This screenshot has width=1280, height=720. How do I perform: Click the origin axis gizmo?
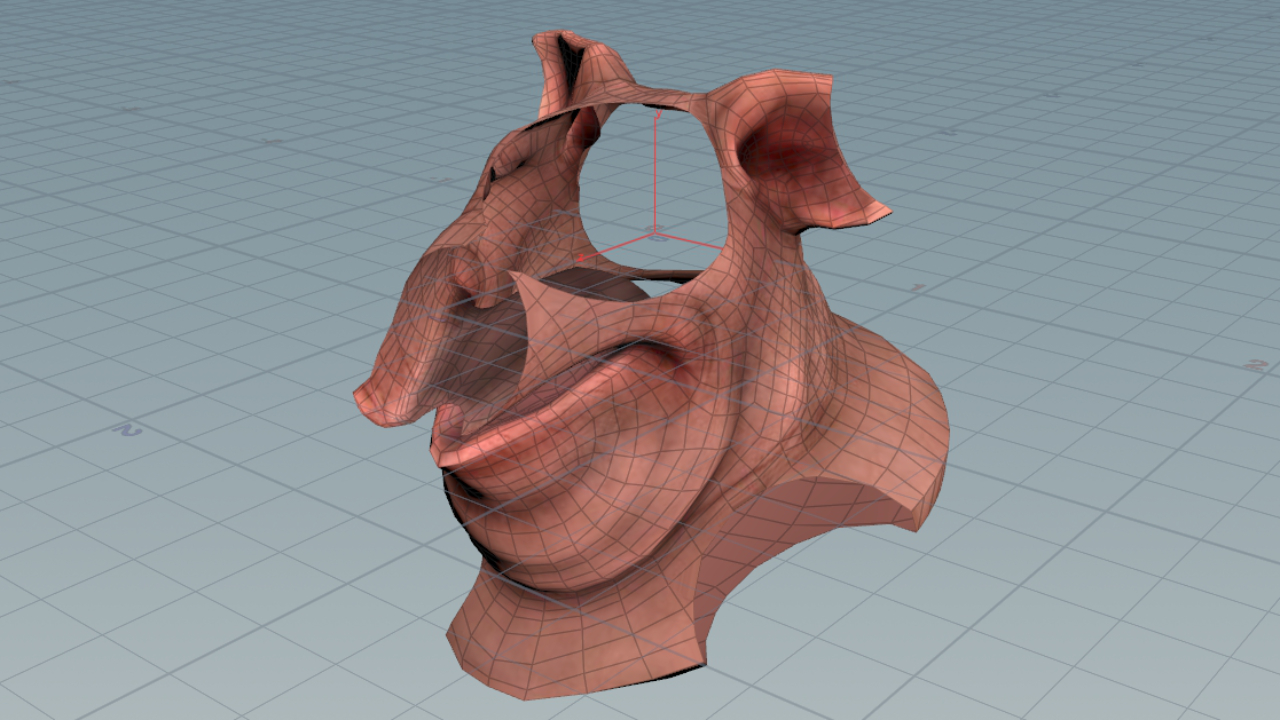[650, 185]
